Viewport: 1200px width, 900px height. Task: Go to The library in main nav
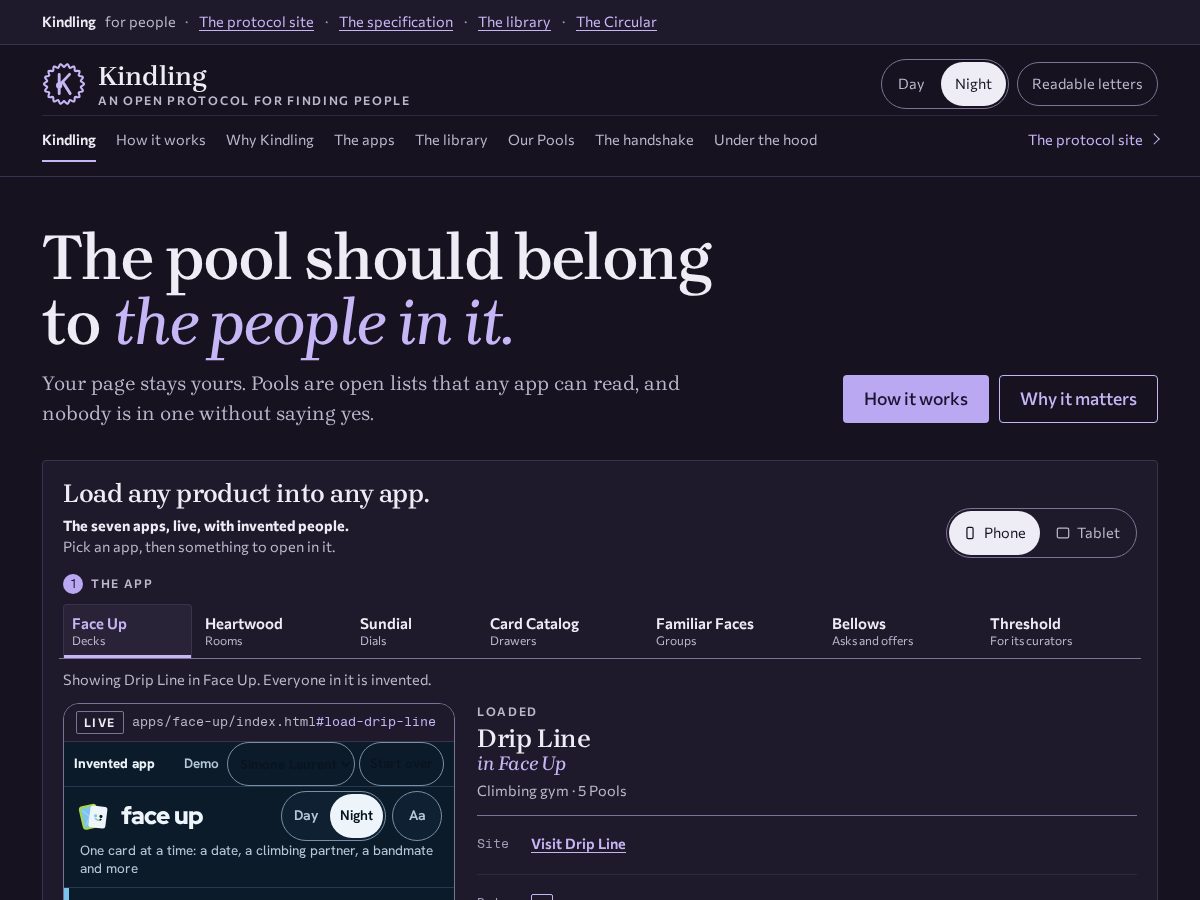(x=451, y=140)
